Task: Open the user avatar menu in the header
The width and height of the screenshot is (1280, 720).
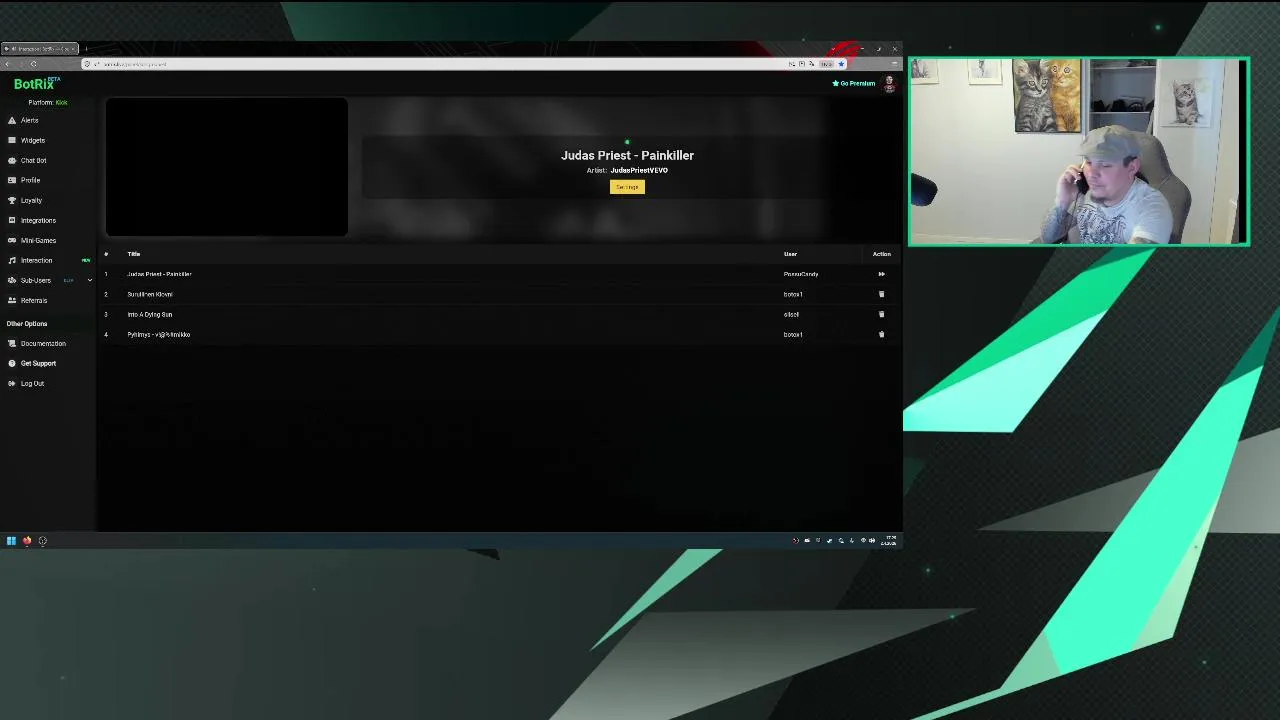Action: 889,83
